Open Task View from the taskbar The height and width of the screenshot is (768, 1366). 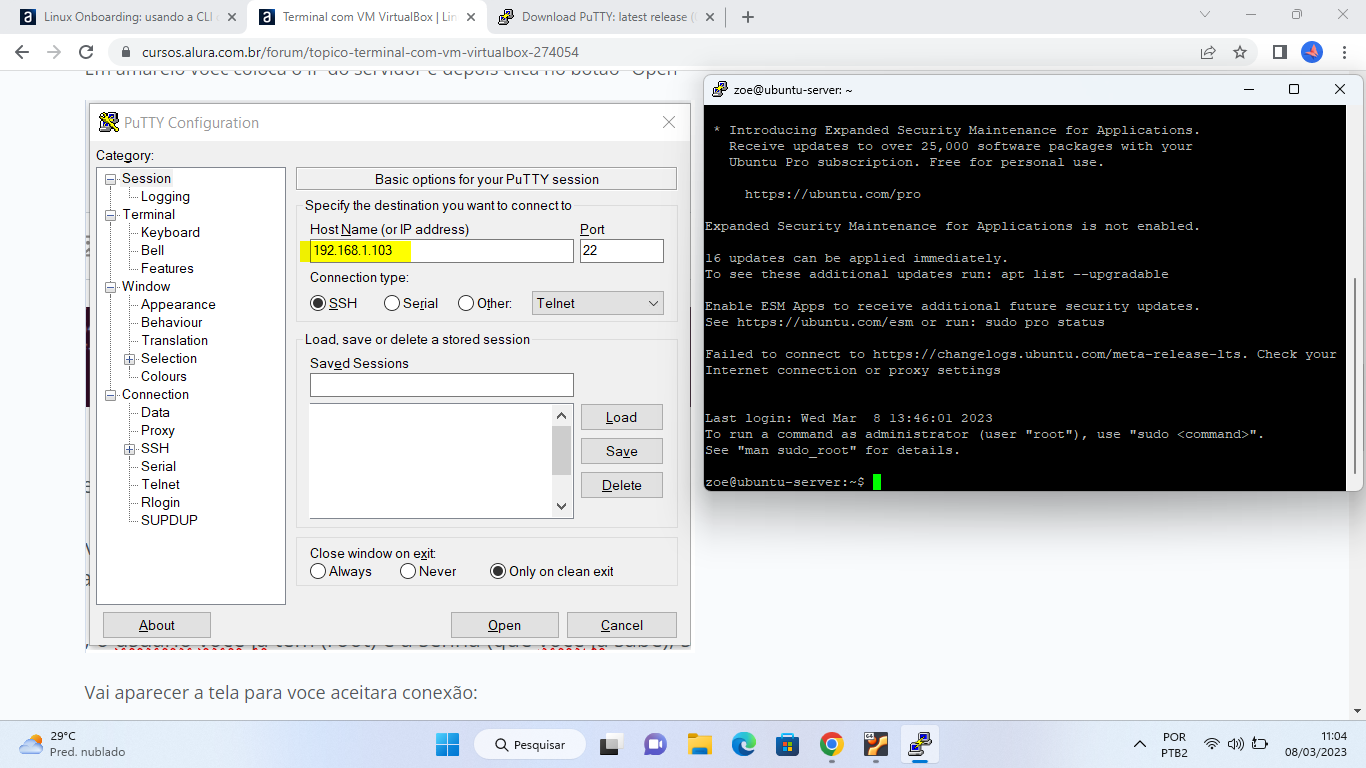tap(610, 745)
